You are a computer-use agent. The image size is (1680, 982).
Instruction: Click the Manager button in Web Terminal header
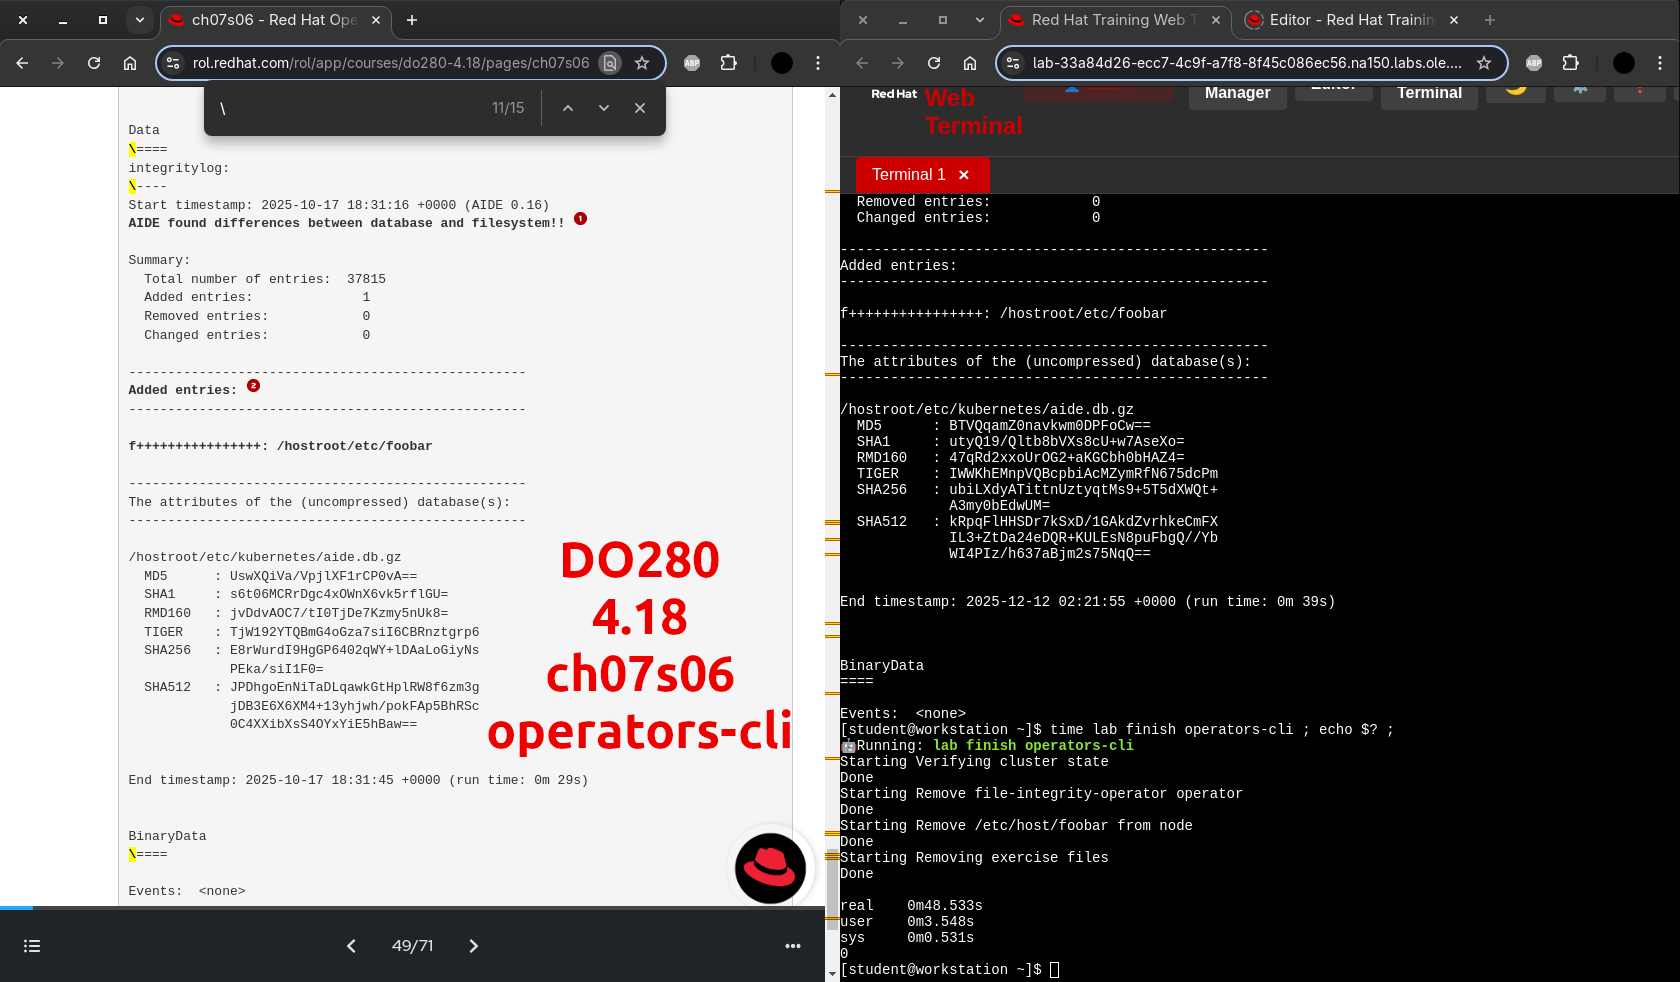pos(1238,94)
